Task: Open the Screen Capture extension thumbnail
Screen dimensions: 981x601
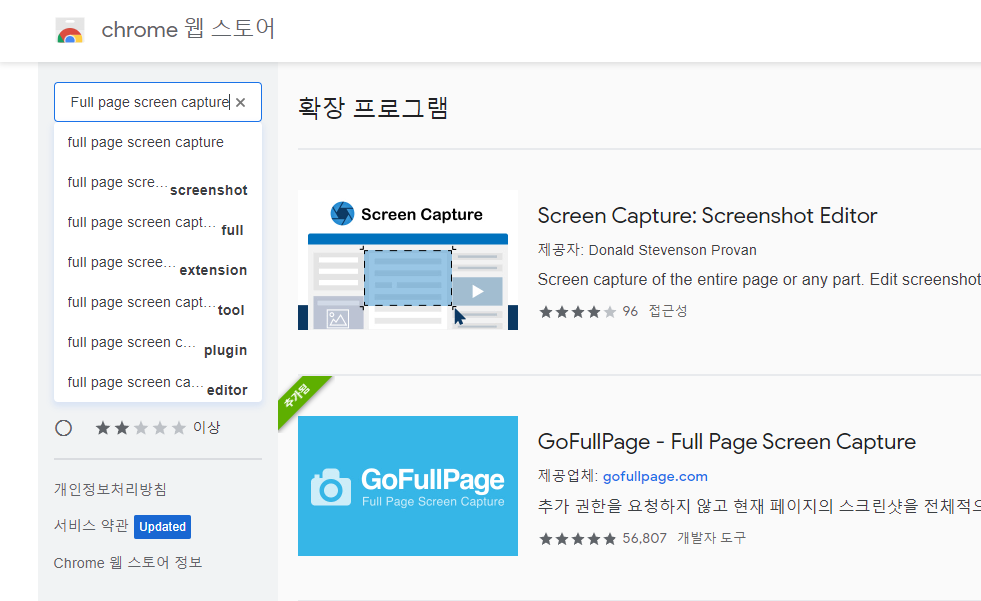Action: 408,260
